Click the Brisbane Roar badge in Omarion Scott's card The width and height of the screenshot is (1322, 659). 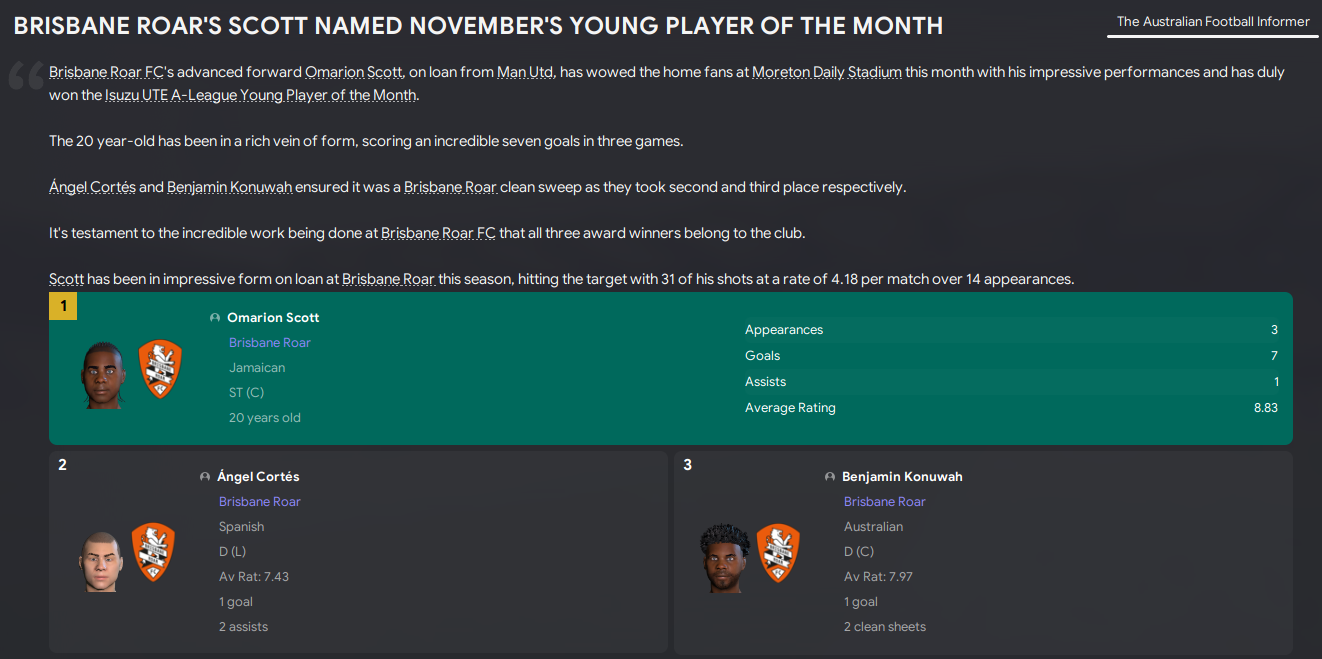point(160,370)
